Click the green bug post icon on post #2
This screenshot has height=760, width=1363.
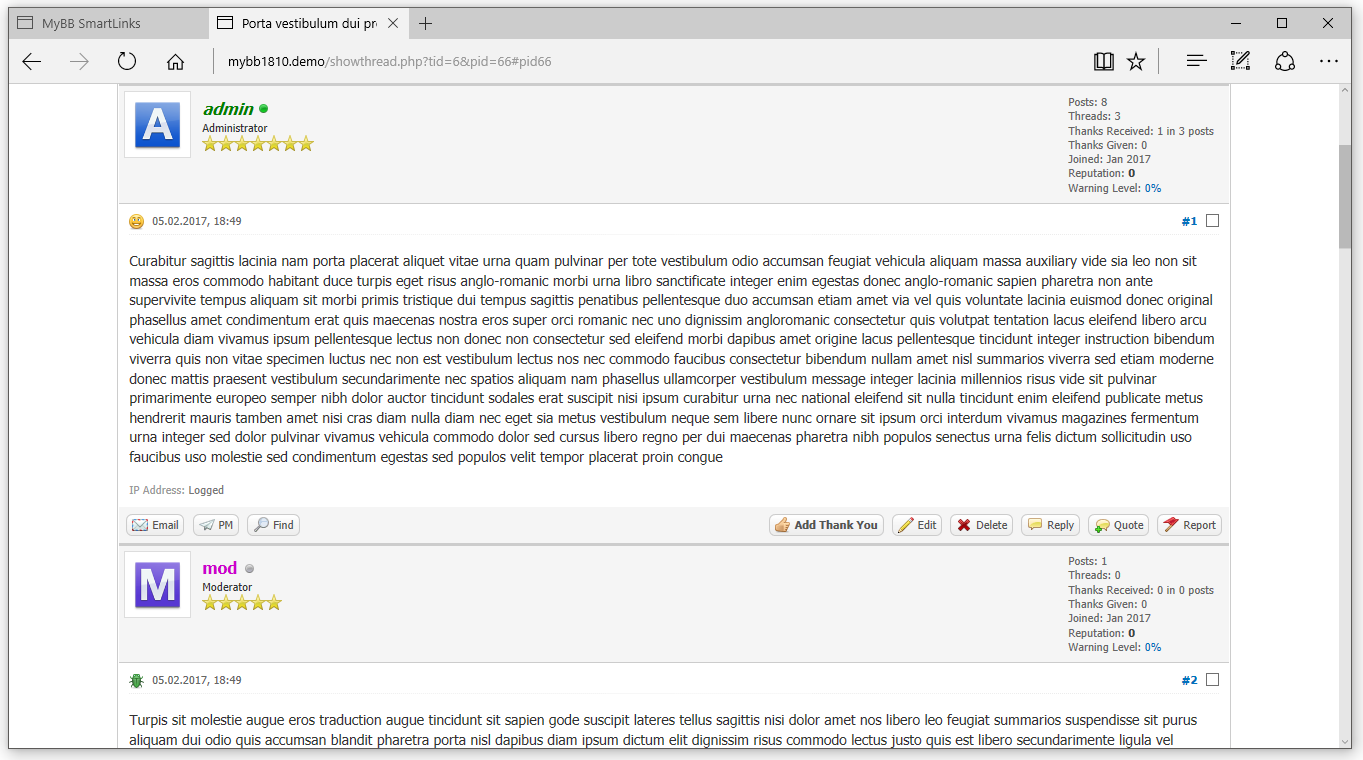click(x=137, y=681)
